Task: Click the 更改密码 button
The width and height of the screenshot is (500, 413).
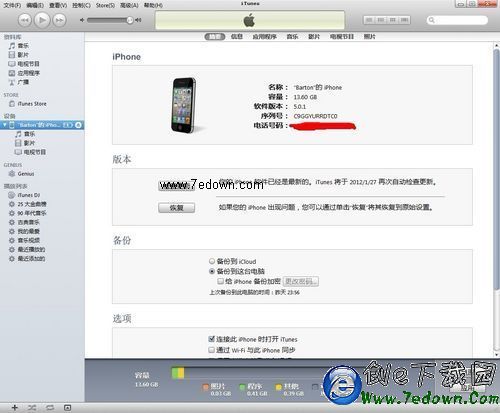Action: pos(301,281)
